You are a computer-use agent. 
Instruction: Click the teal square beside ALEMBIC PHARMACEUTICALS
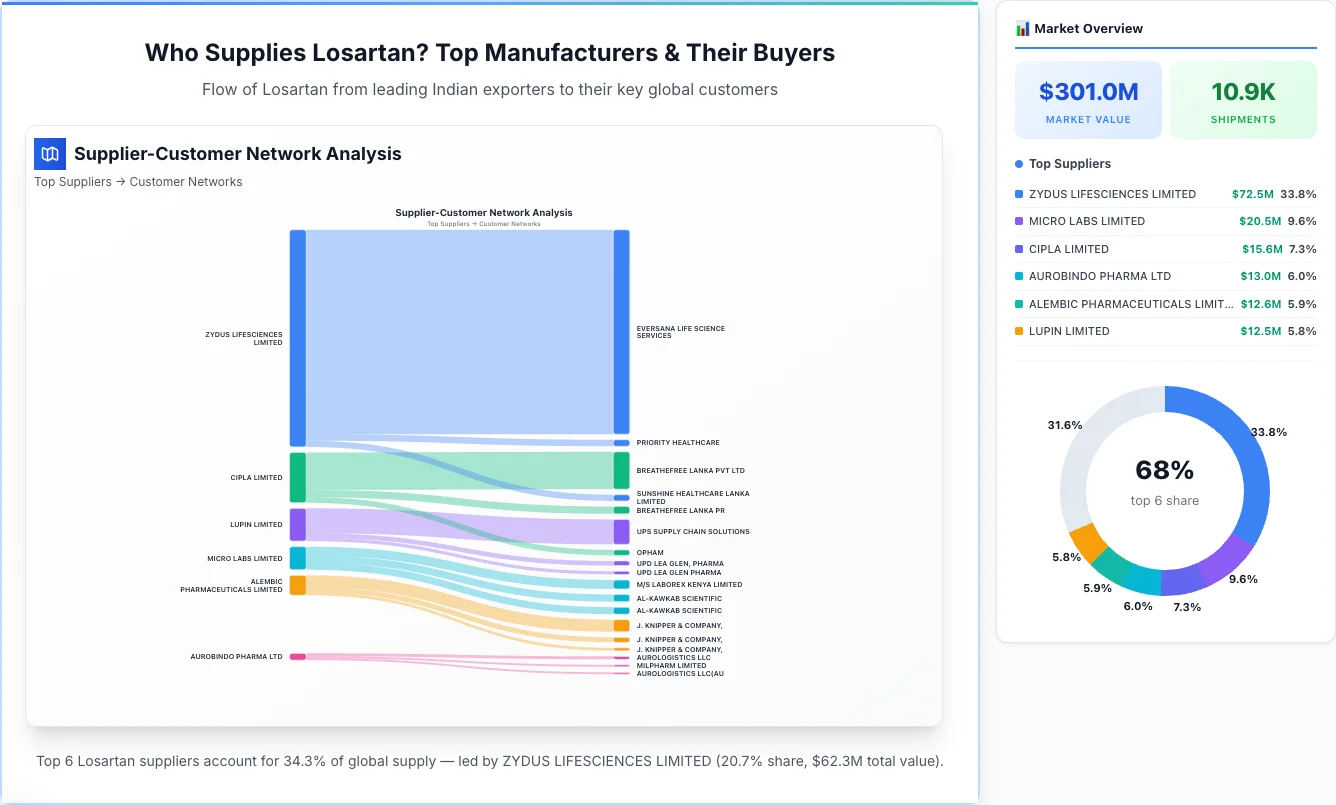click(x=1020, y=303)
